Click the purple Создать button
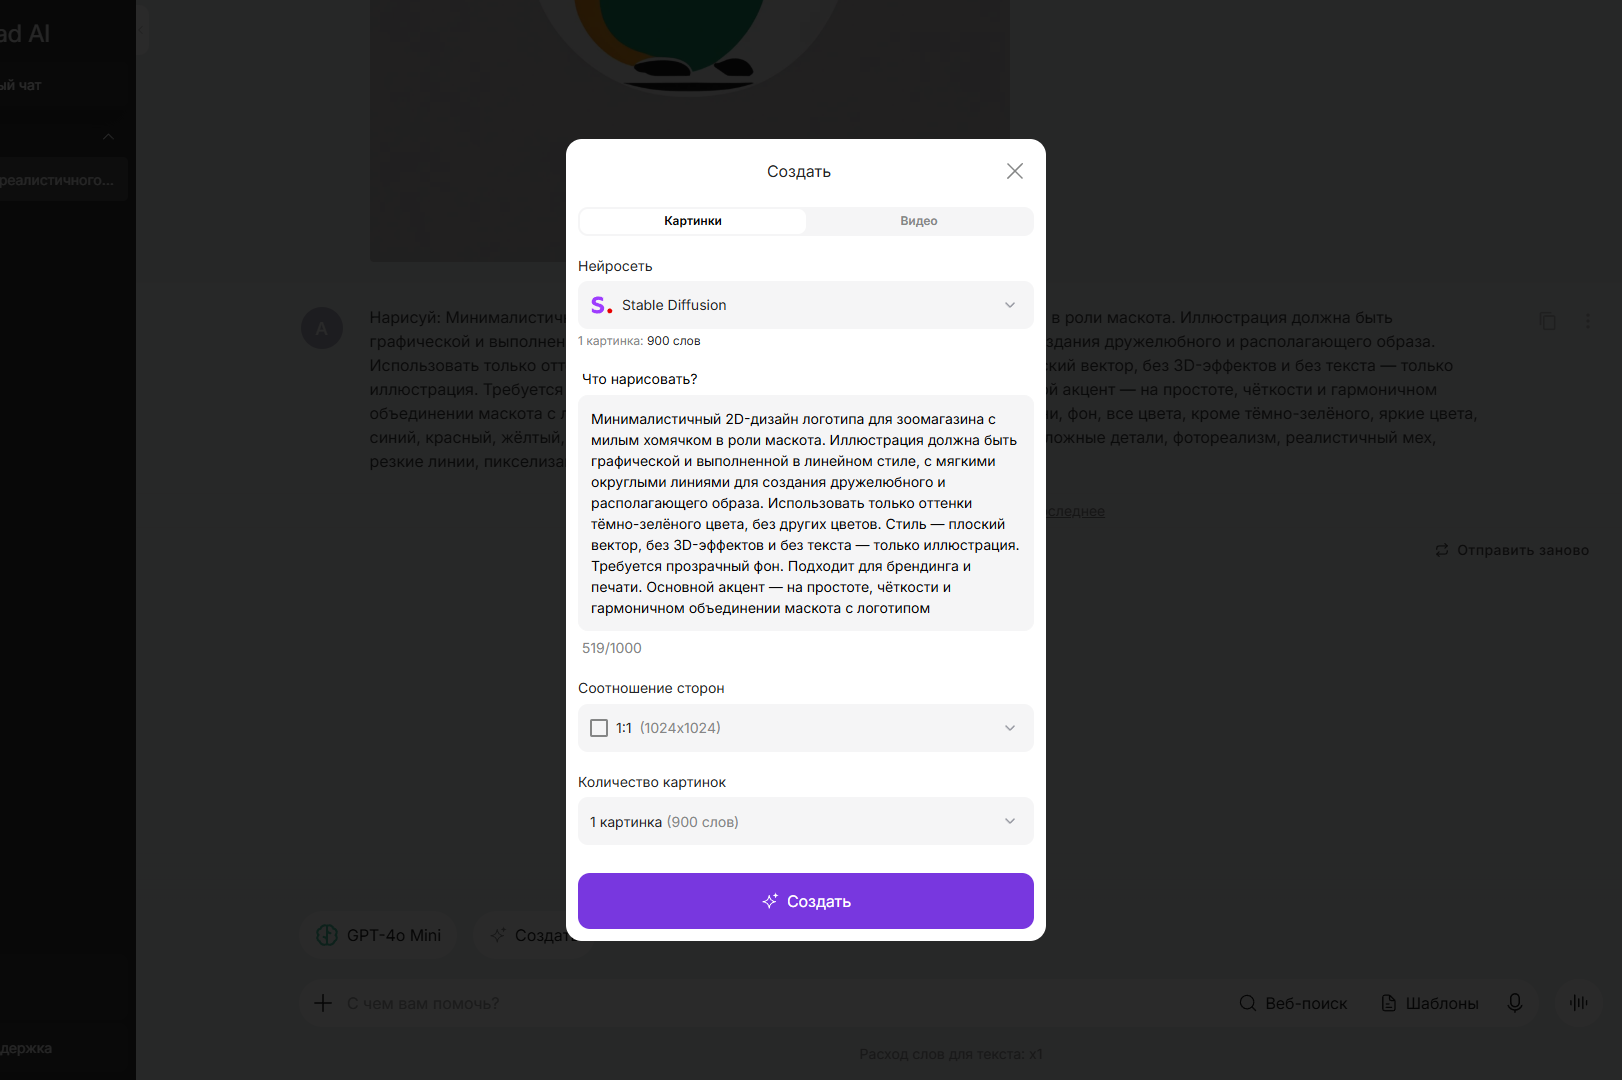 tap(805, 901)
